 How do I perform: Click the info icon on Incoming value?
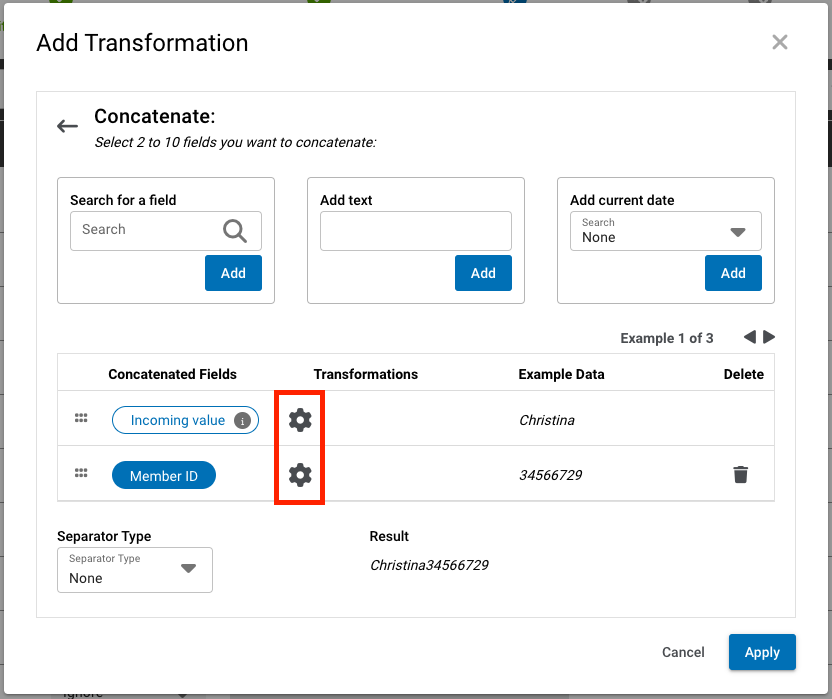coord(242,421)
